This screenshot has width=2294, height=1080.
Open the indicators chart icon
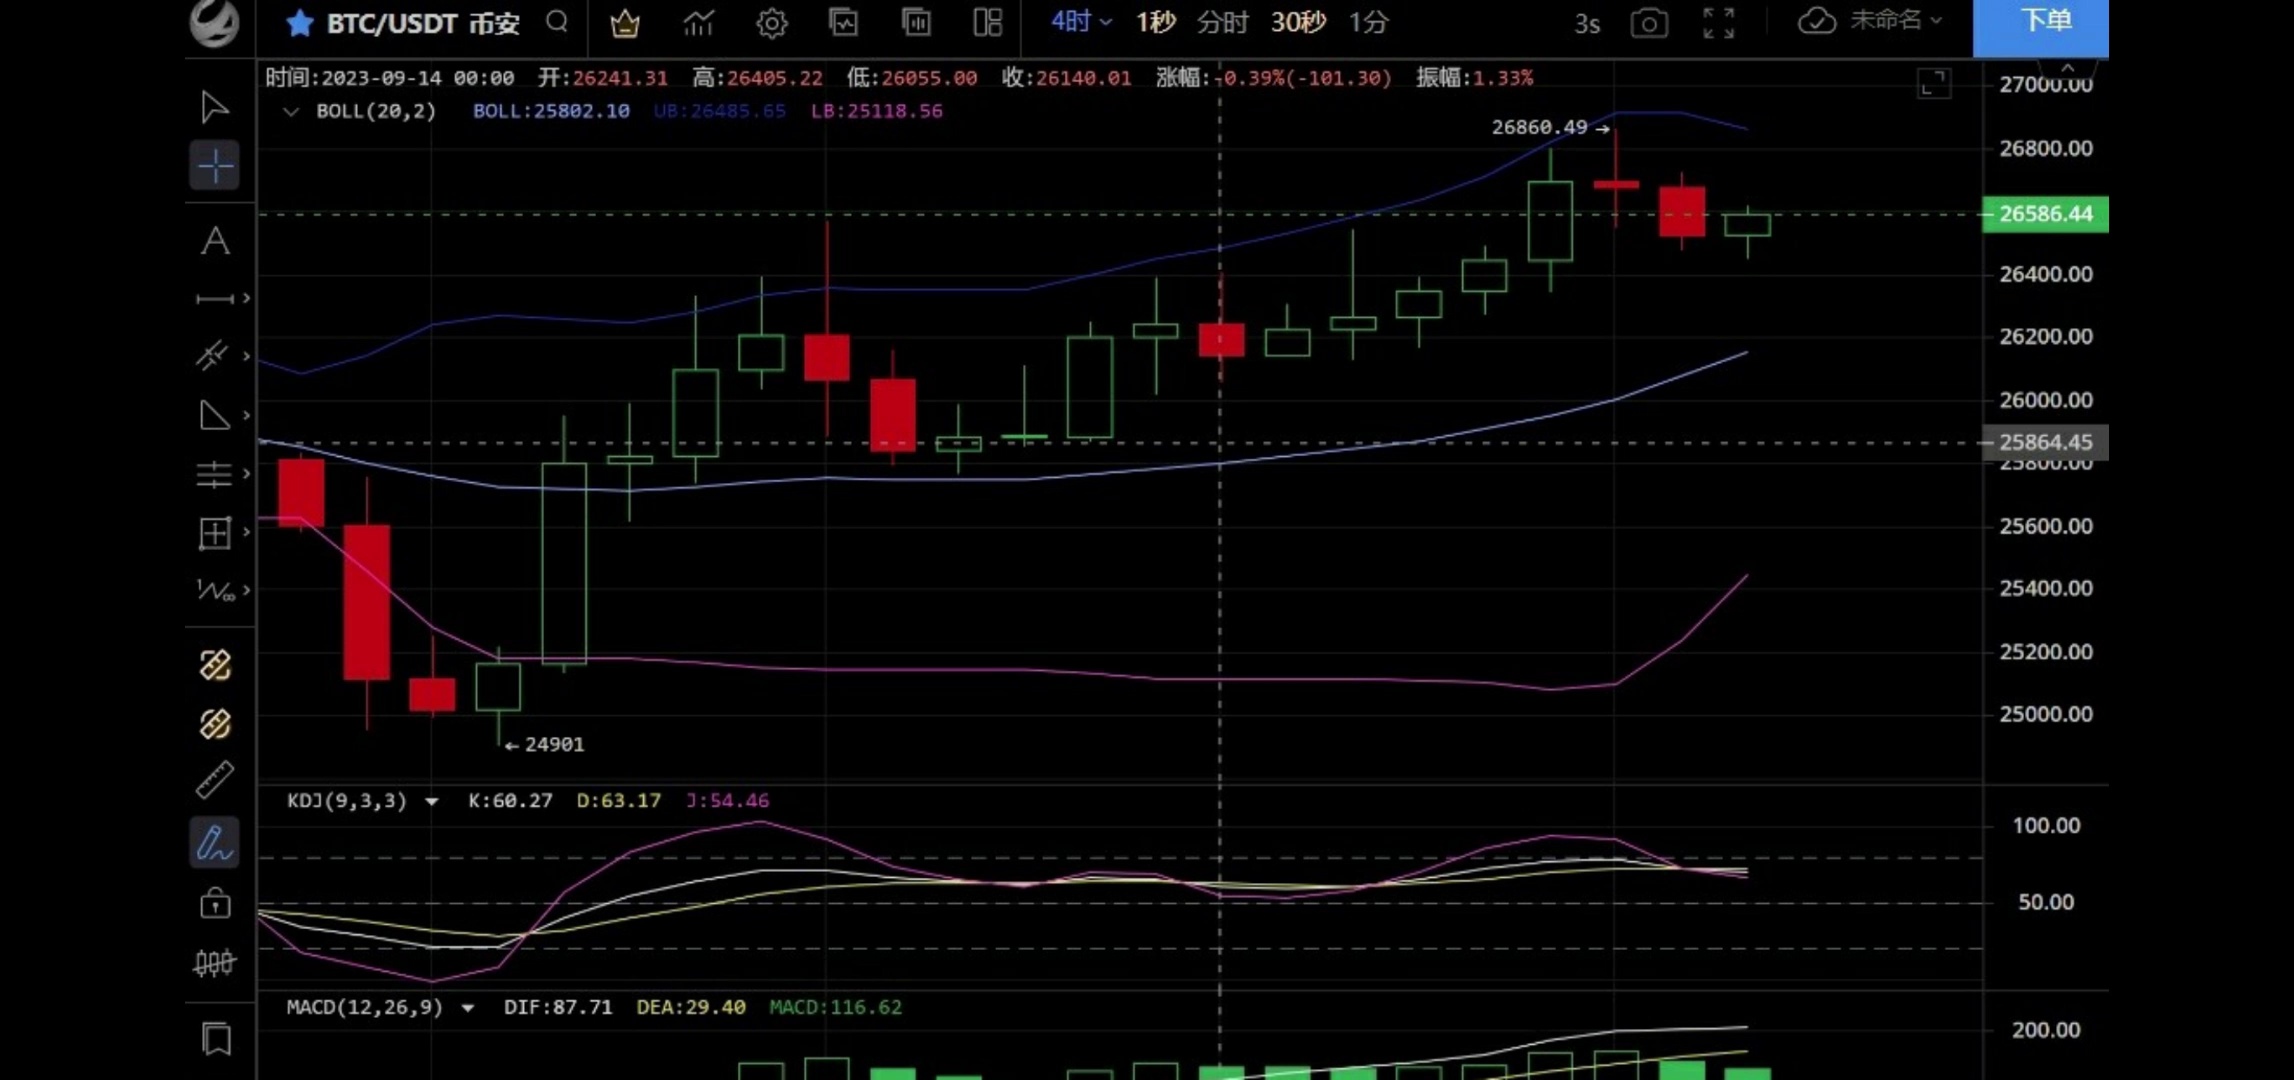click(698, 23)
